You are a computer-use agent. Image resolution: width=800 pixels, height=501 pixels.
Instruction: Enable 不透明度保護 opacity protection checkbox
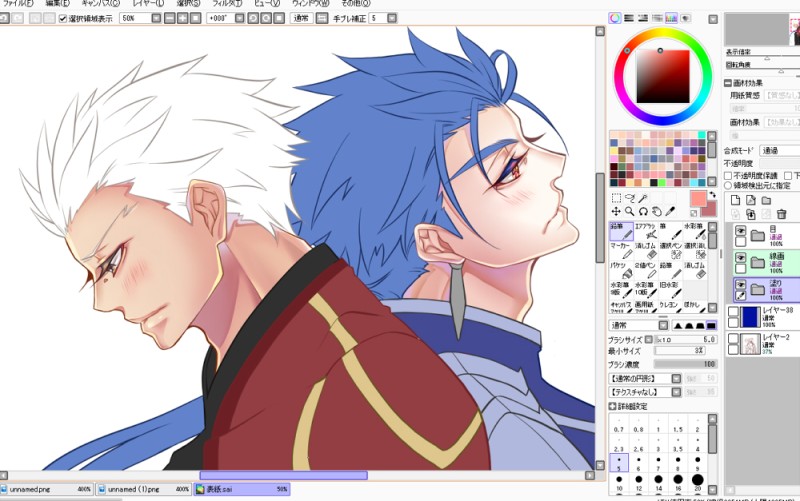click(729, 176)
